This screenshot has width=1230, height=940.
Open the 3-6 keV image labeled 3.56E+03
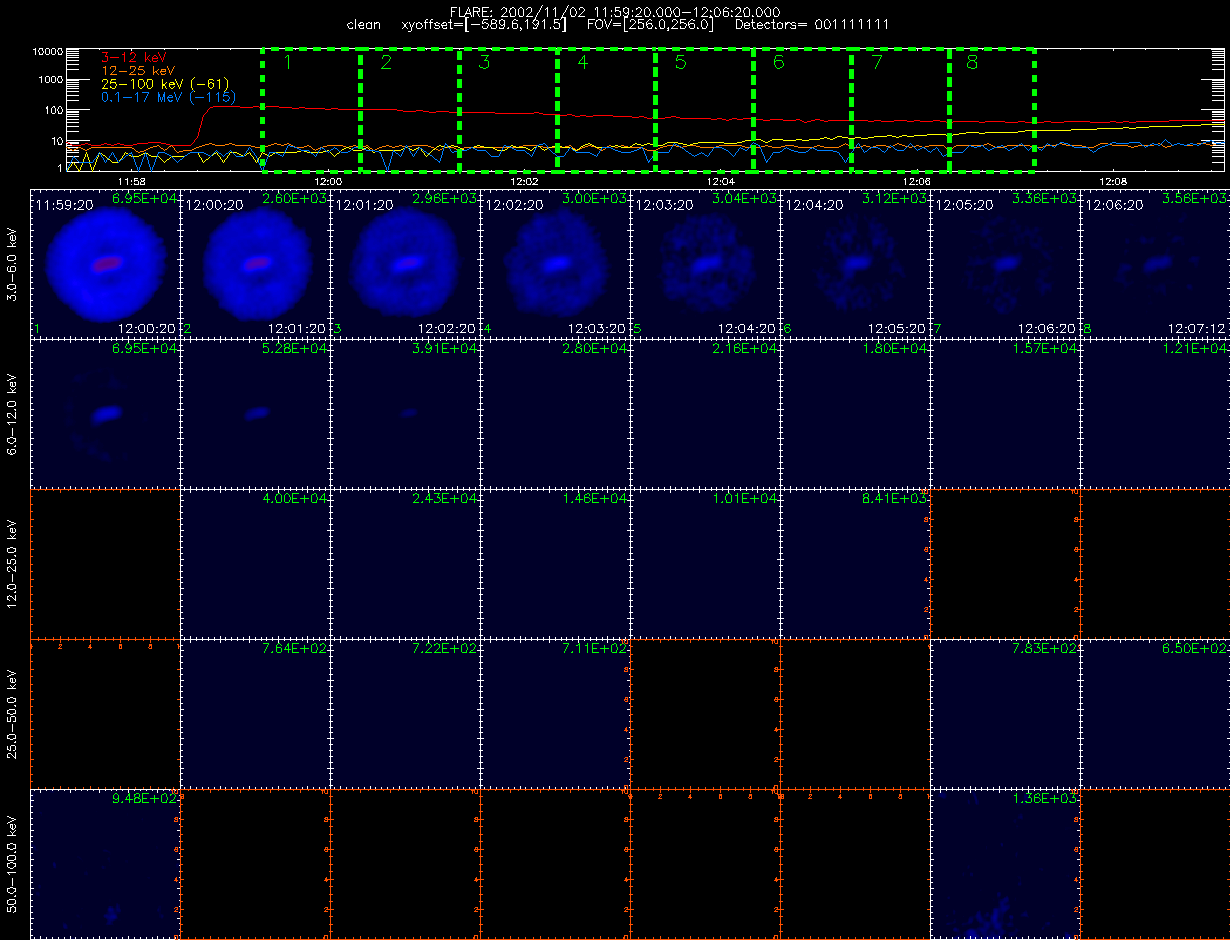tap(1155, 264)
